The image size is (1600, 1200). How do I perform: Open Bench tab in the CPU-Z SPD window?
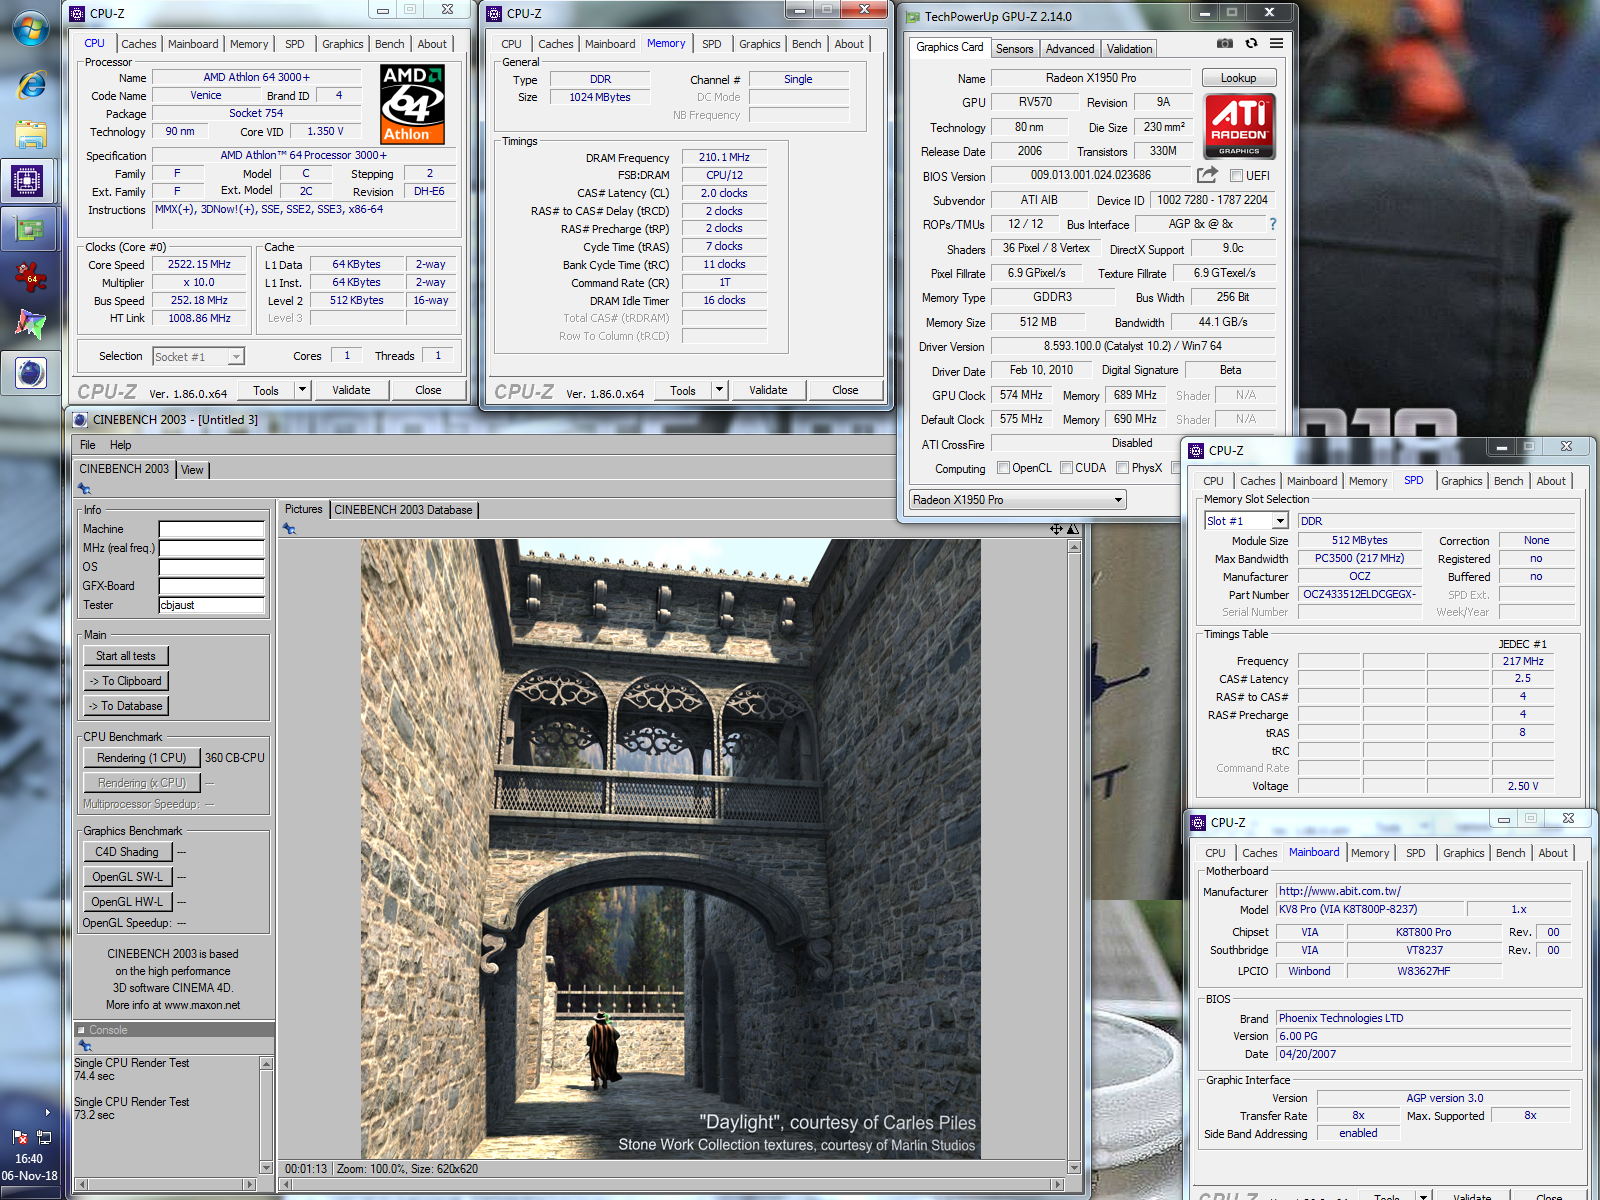point(1508,481)
